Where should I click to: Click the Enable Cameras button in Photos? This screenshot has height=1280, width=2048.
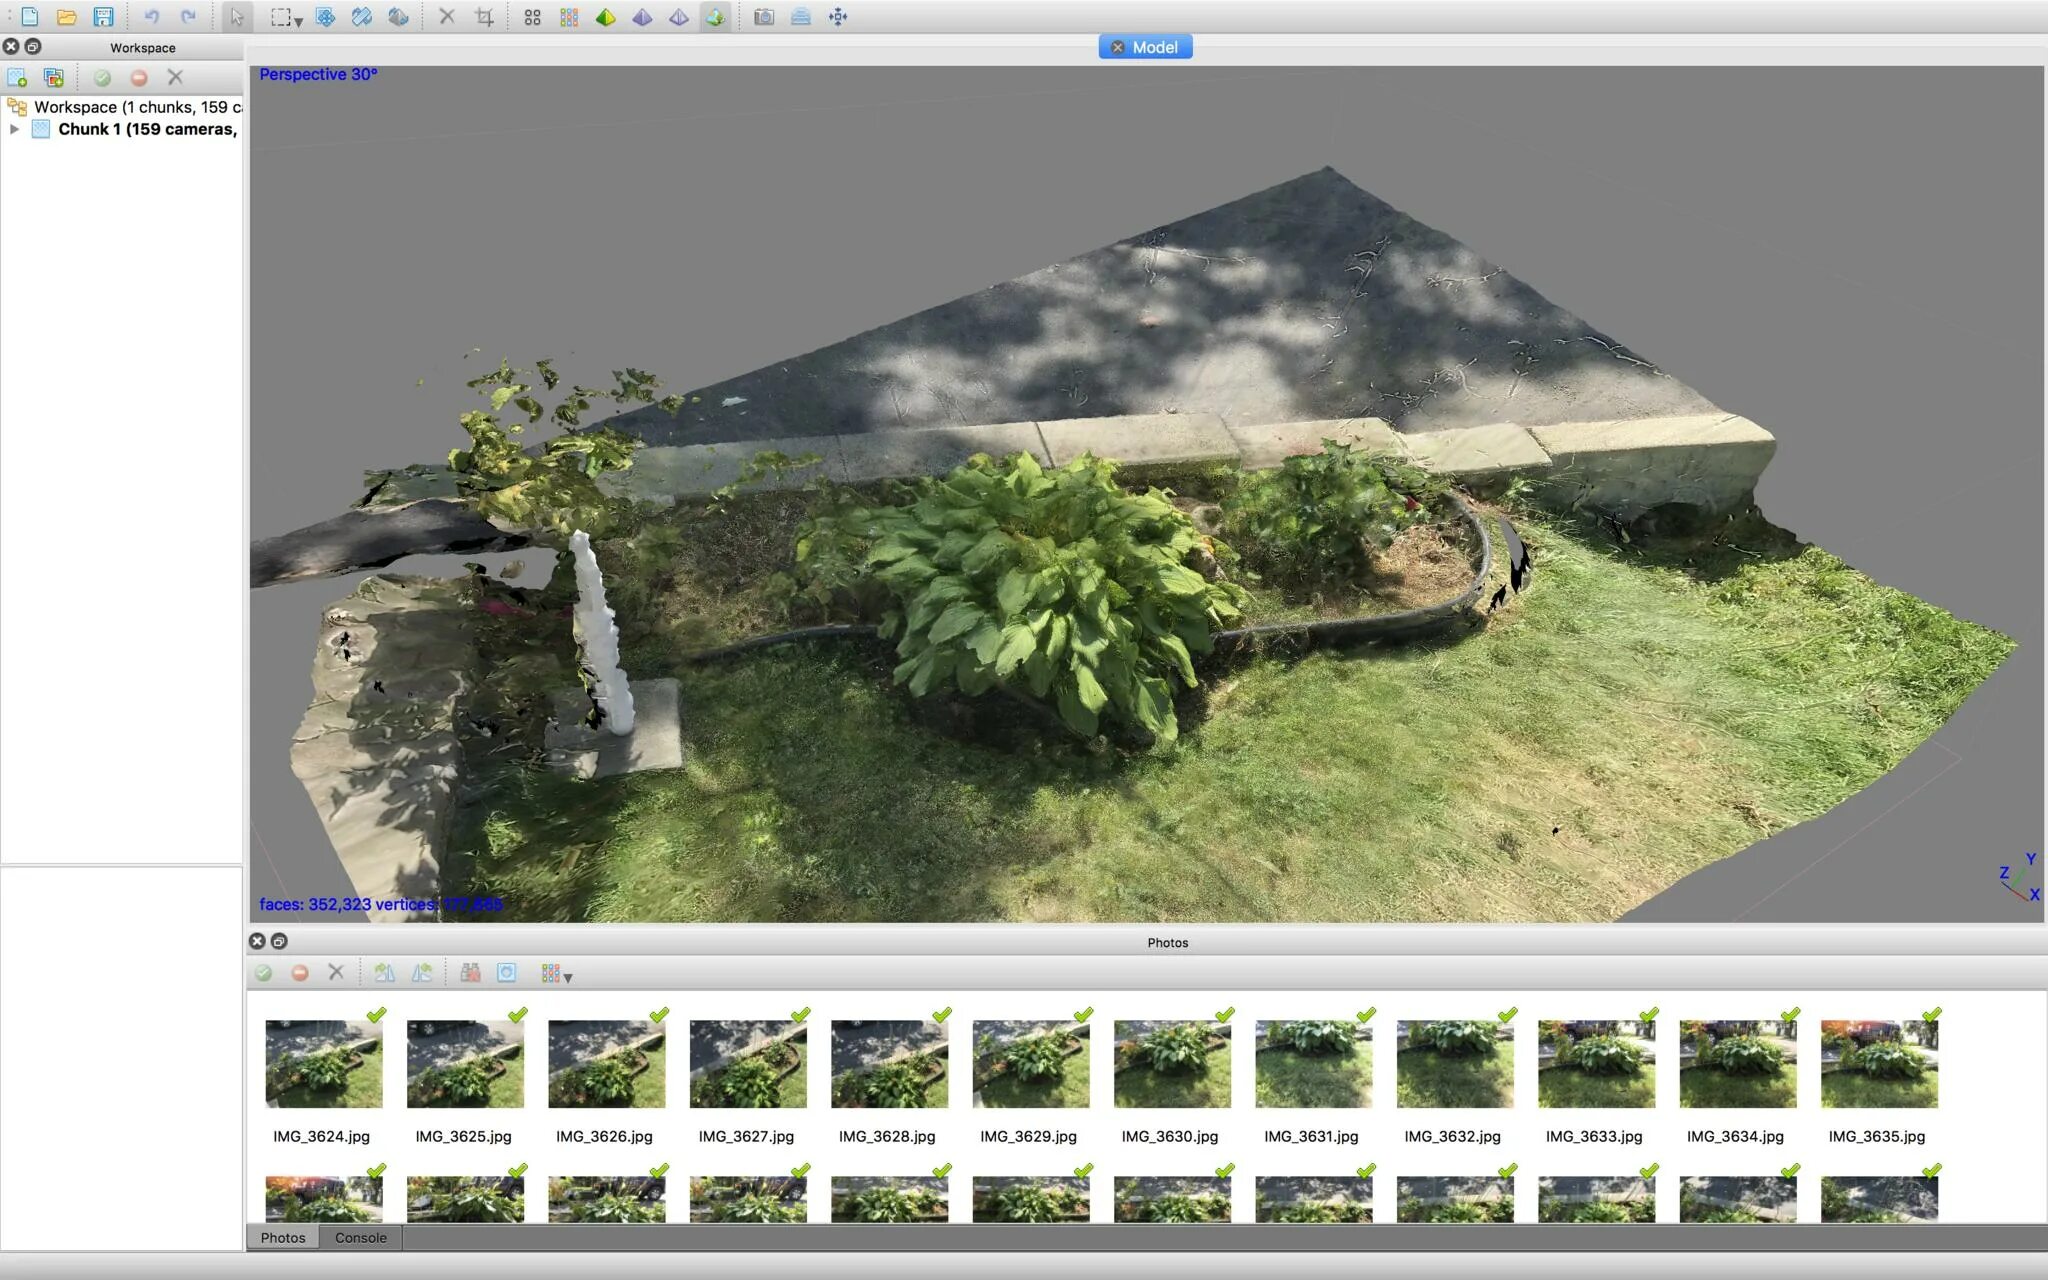coord(263,973)
